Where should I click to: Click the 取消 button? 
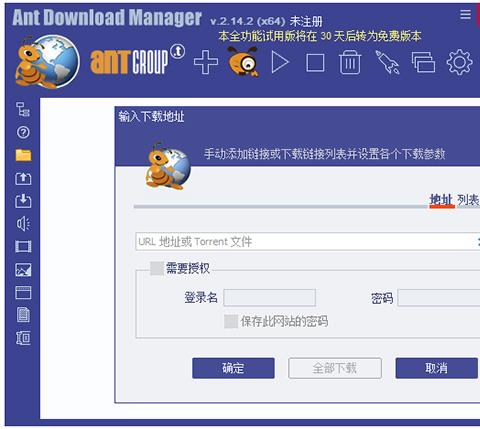tap(437, 368)
